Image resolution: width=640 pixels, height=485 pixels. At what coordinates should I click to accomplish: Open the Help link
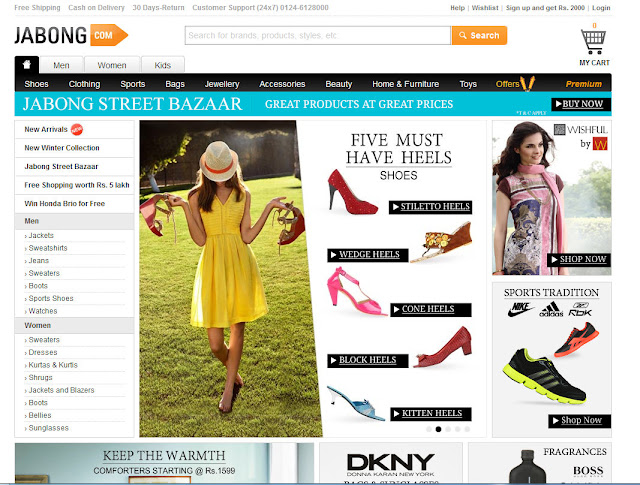[x=458, y=8]
